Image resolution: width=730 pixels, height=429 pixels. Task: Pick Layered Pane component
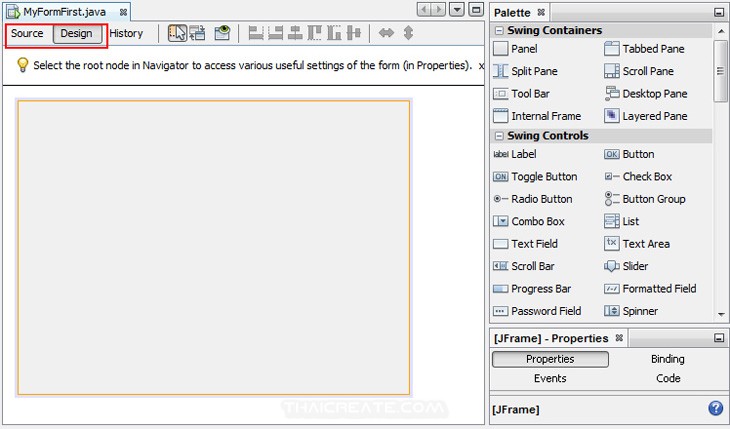[646, 116]
